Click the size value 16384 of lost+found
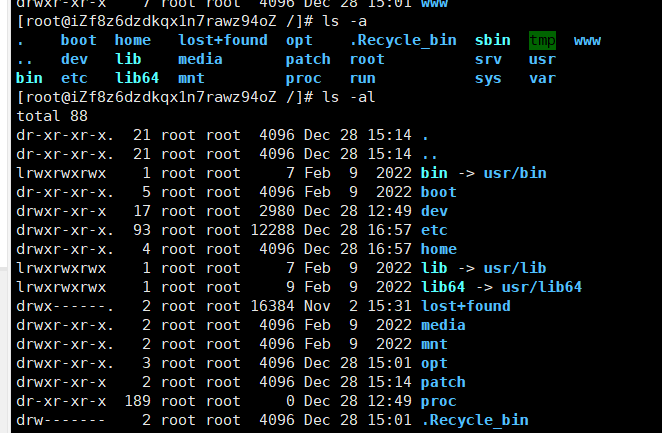This screenshot has height=433, width=662. [x=272, y=306]
